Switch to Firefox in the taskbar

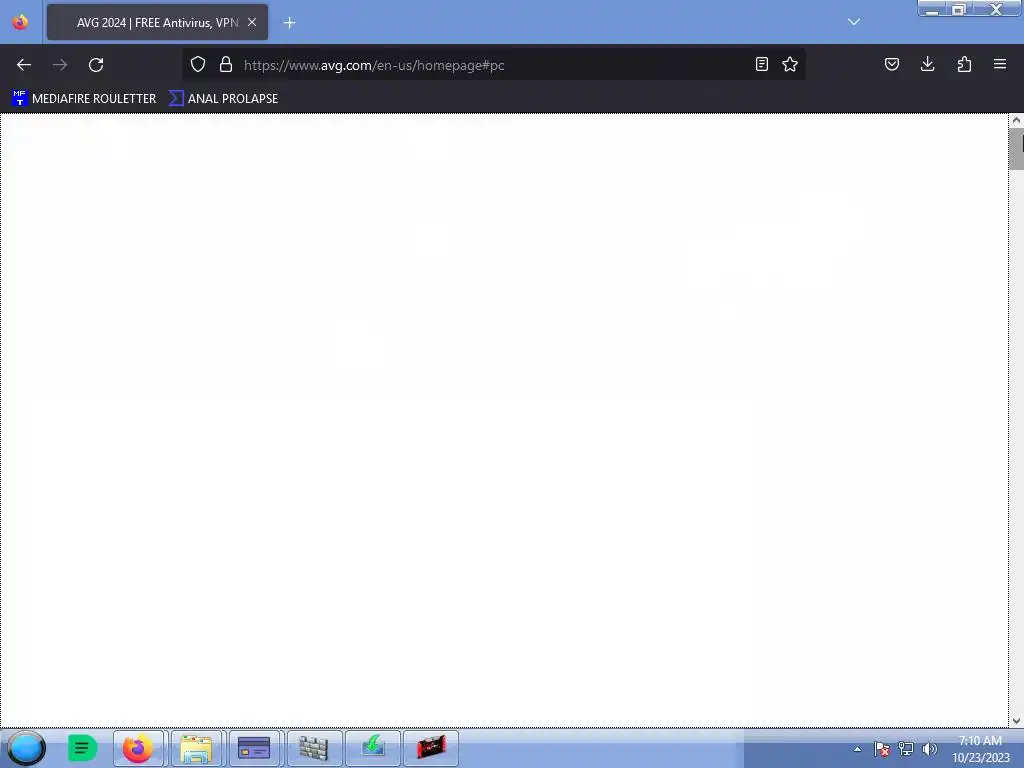pos(138,748)
